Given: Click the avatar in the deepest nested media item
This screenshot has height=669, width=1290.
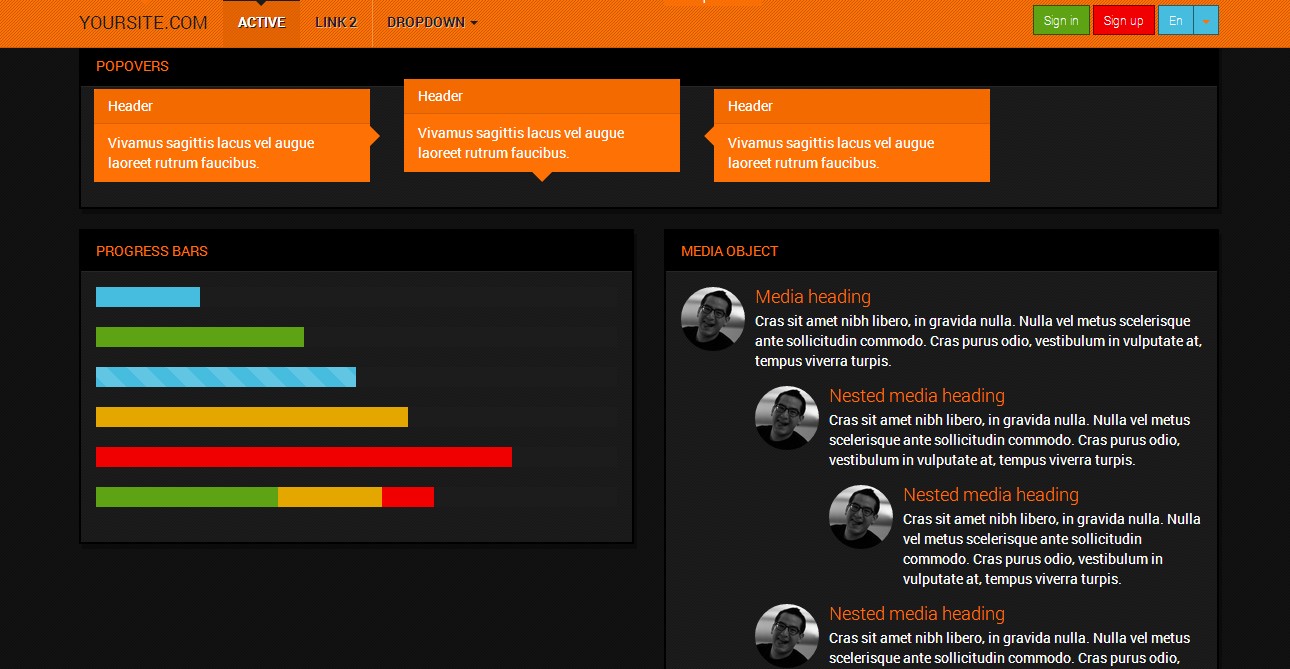Looking at the screenshot, I should (860, 517).
